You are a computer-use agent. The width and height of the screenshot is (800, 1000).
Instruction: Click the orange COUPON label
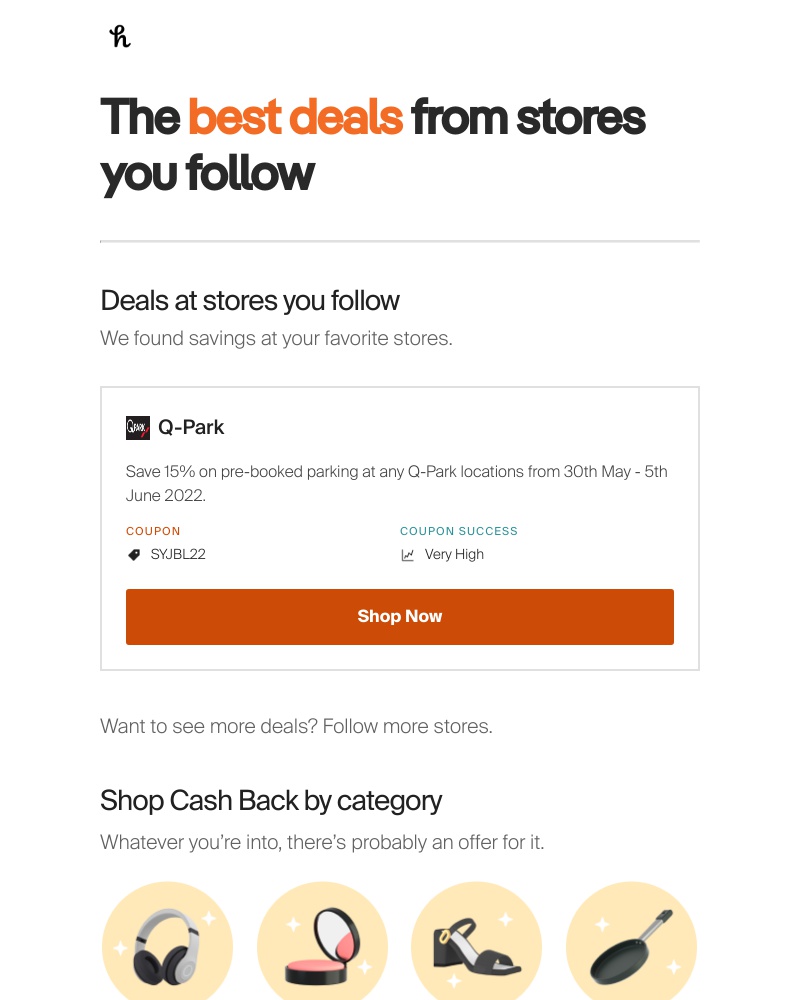tap(153, 531)
